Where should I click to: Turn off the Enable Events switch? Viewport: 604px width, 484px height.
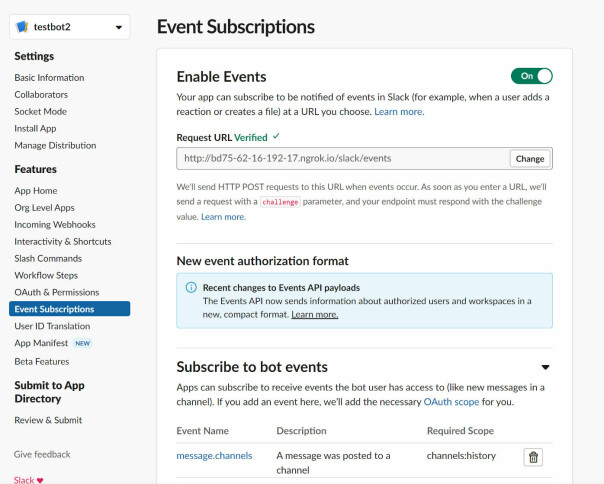coord(532,76)
